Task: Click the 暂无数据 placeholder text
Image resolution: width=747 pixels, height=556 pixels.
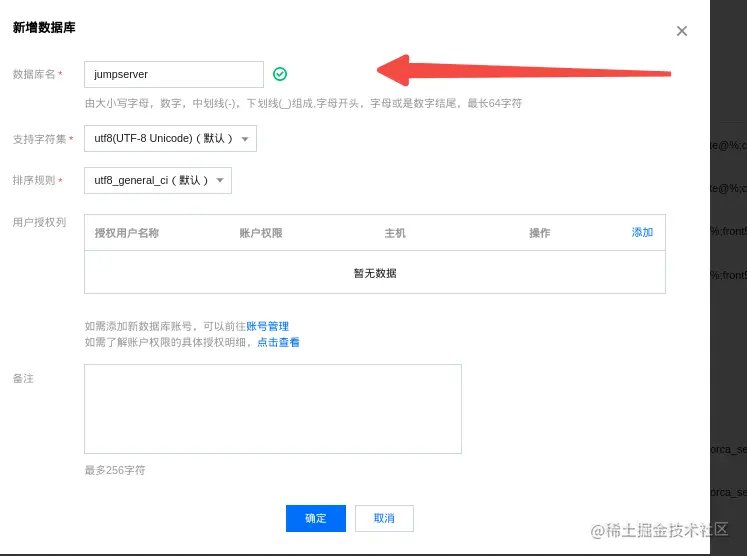Action: tap(375, 273)
